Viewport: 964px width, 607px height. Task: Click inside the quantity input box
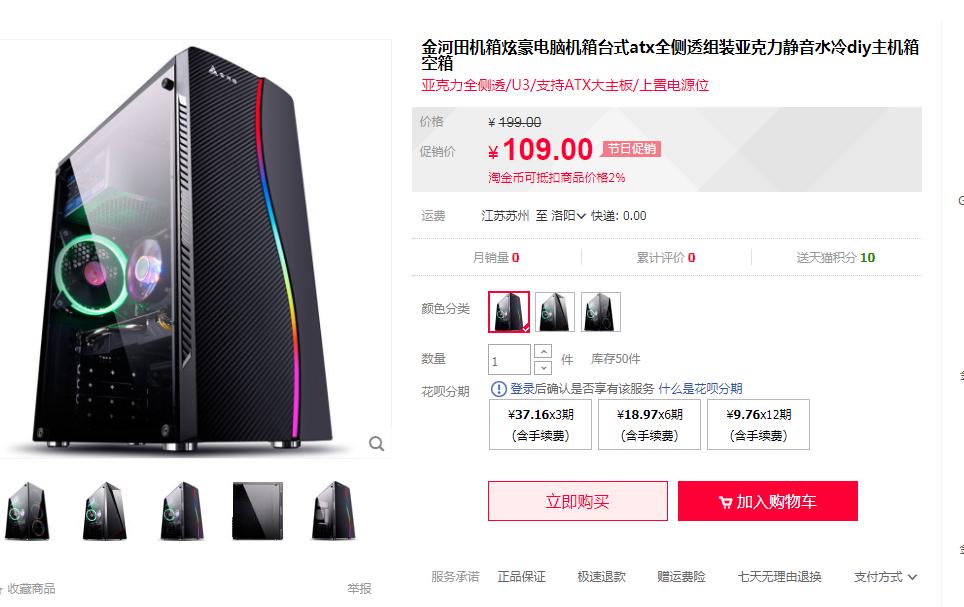tap(508, 359)
